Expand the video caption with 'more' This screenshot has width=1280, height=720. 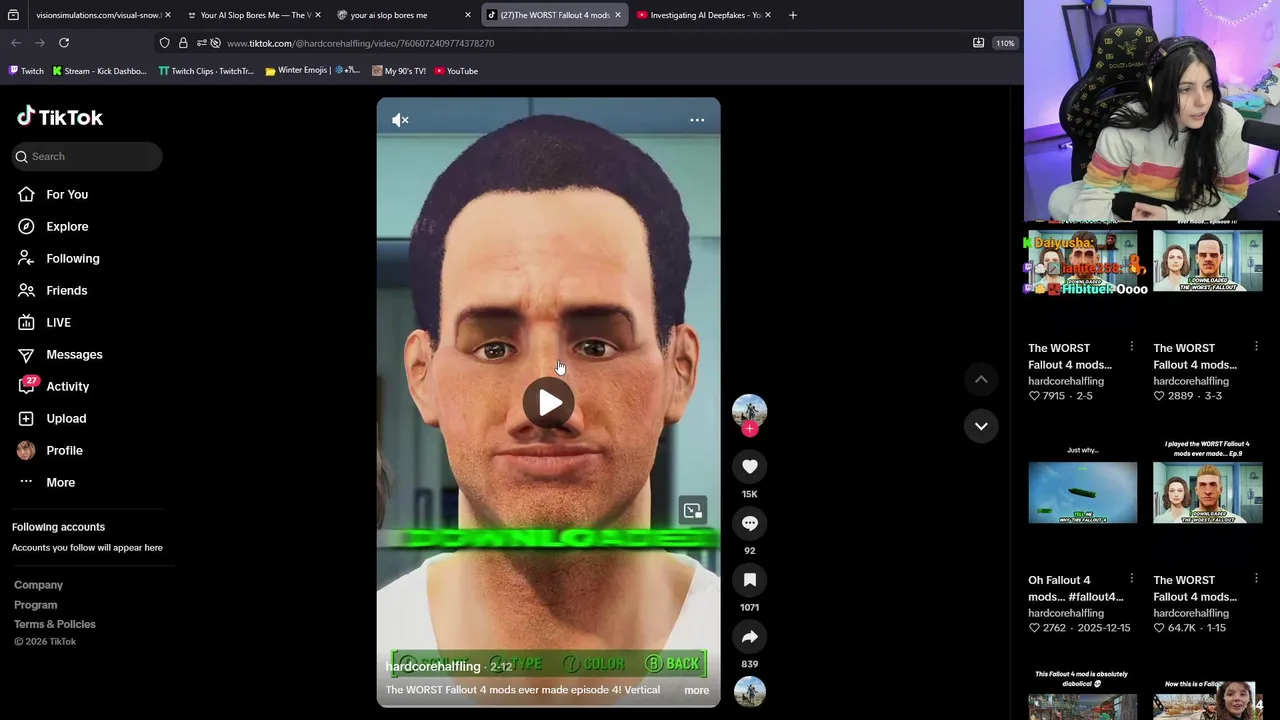coord(696,690)
